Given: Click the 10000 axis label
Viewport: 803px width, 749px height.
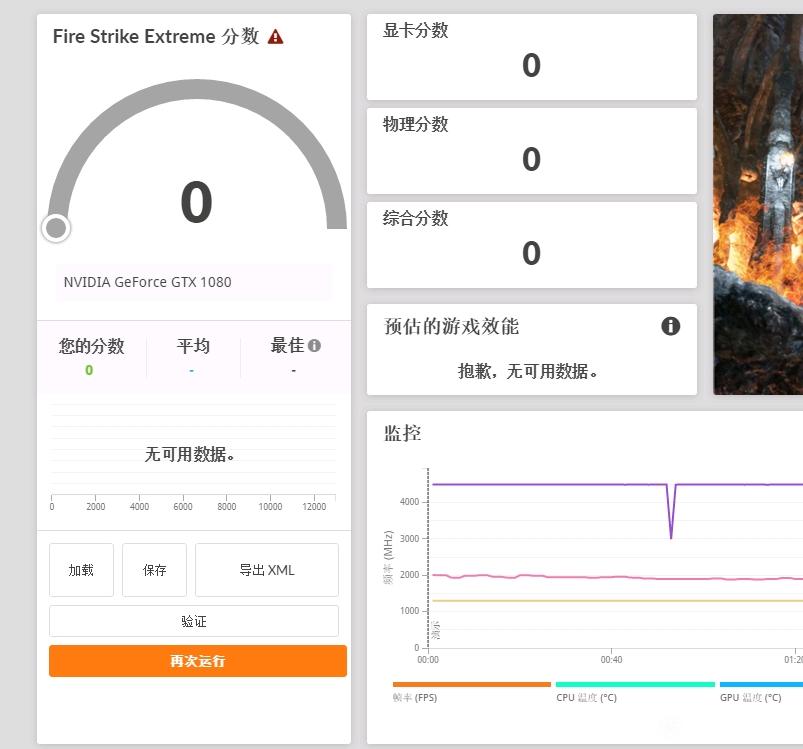Looking at the screenshot, I should click(x=270, y=506).
